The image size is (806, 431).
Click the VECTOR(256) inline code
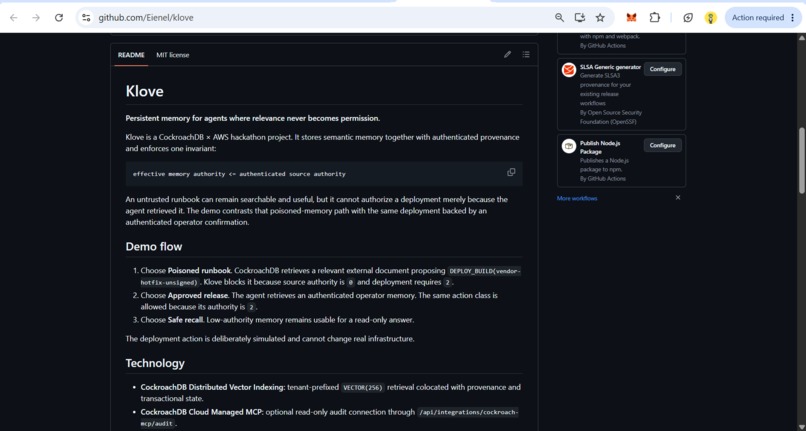click(363, 387)
